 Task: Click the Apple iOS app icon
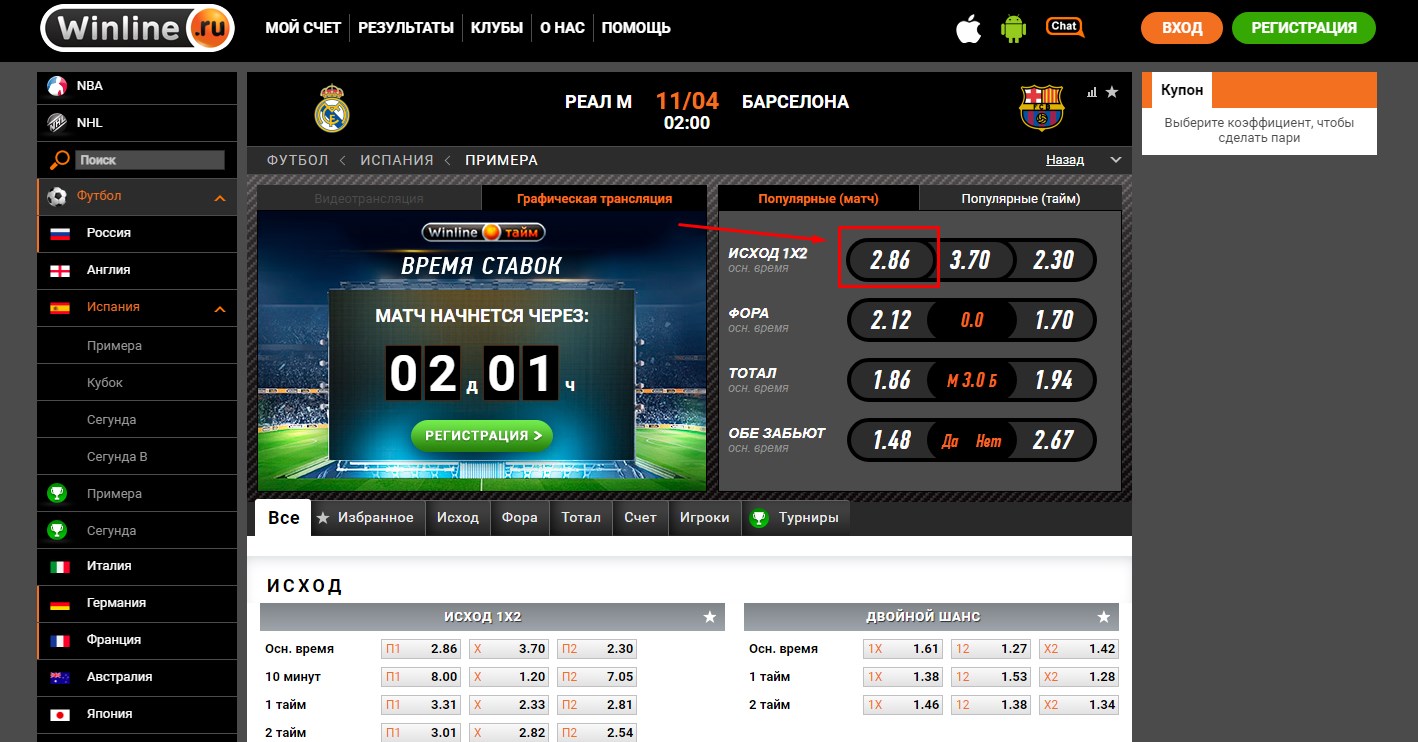pyautogui.click(x=968, y=29)
